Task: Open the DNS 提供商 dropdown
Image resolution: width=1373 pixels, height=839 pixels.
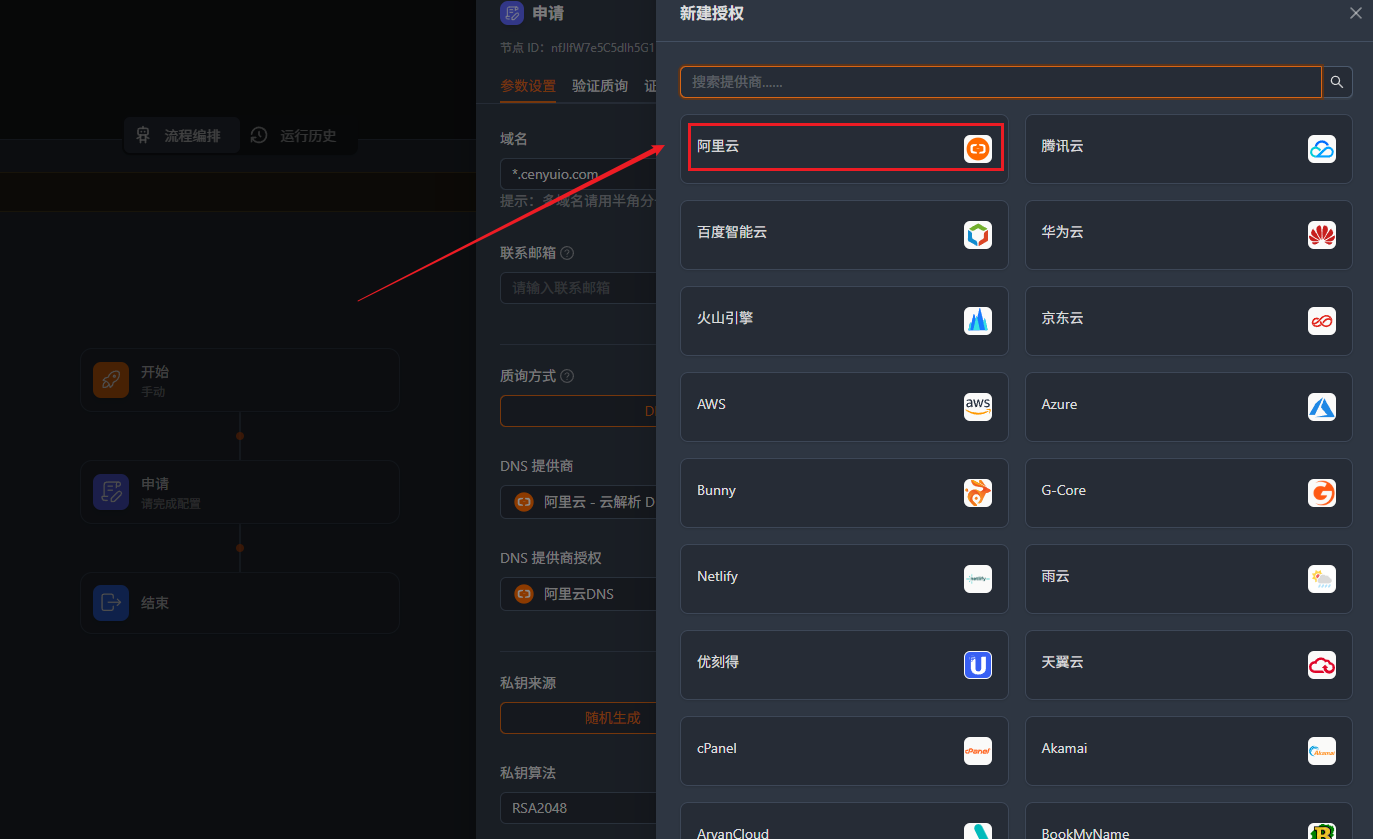Action: pos(580,502)
